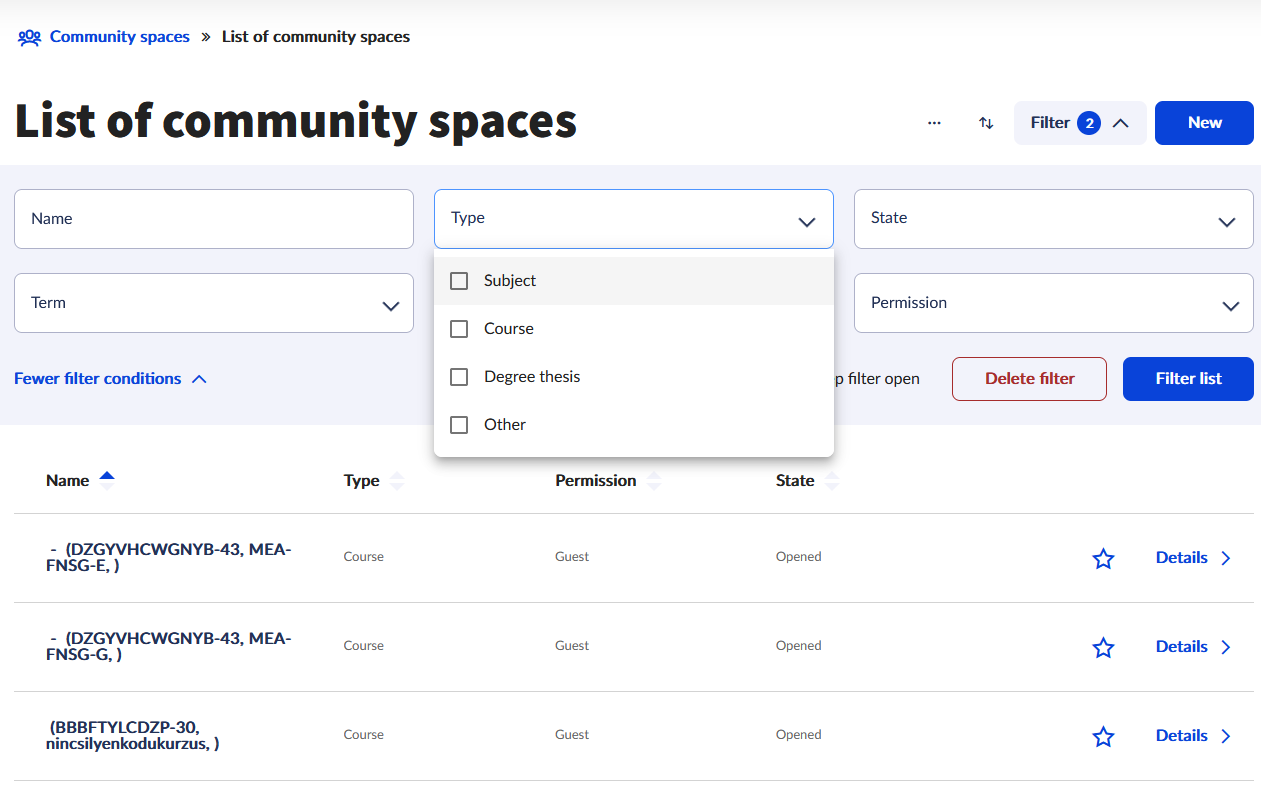Open the Permission dropdown filter
This screenshot has width=1261, height=787.
coord(1053,303)
